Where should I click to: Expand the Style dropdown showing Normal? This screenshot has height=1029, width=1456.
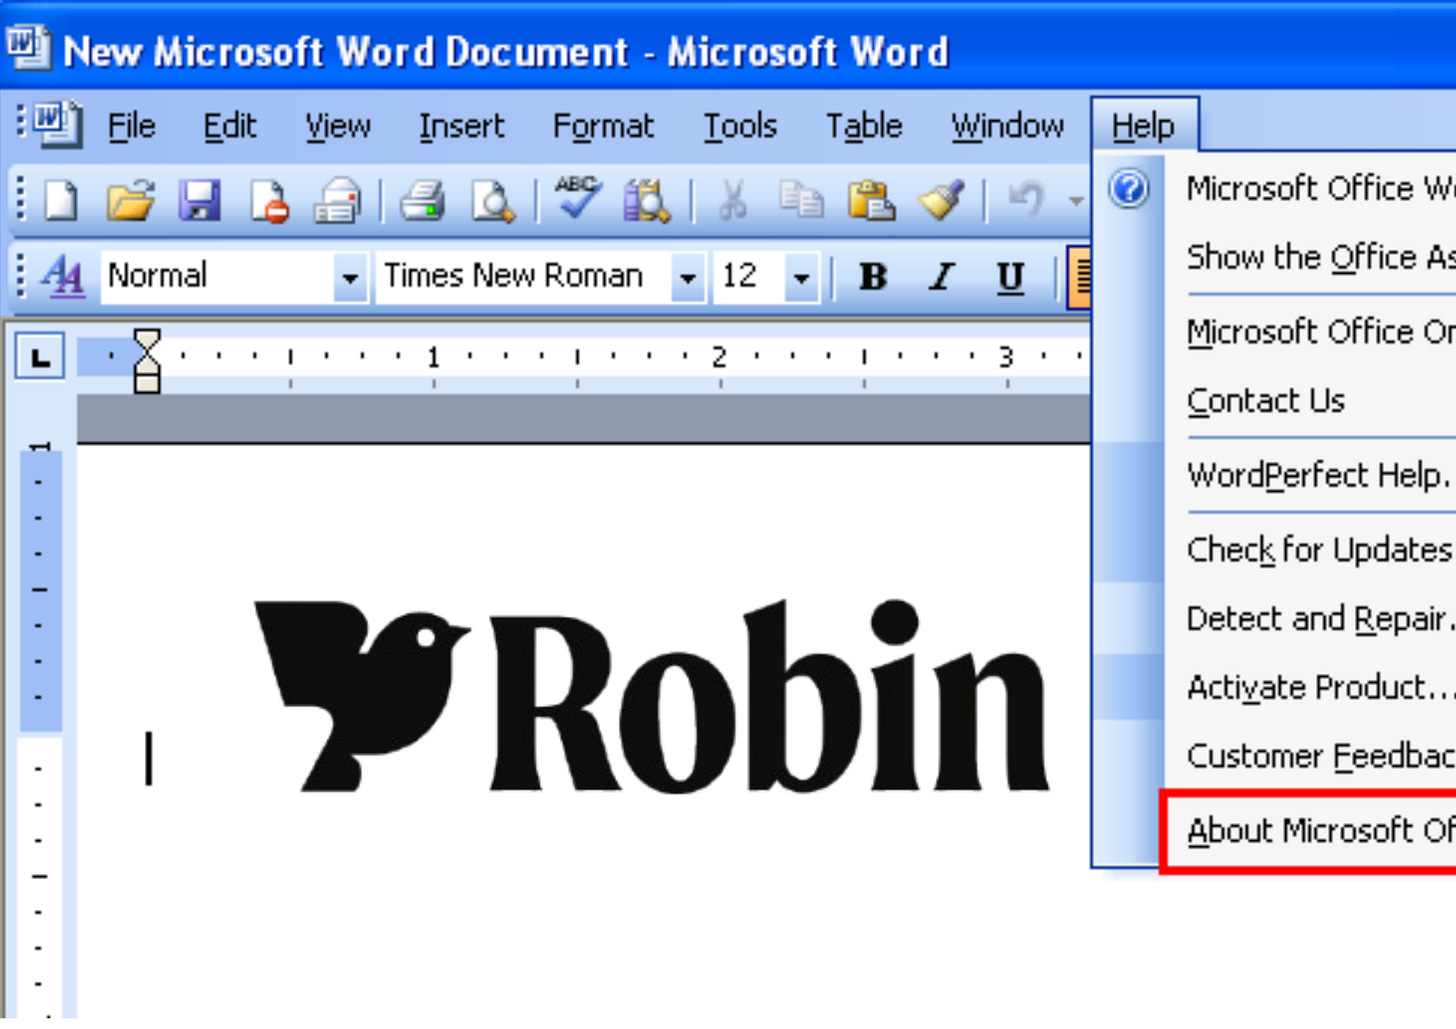point(350,277)
